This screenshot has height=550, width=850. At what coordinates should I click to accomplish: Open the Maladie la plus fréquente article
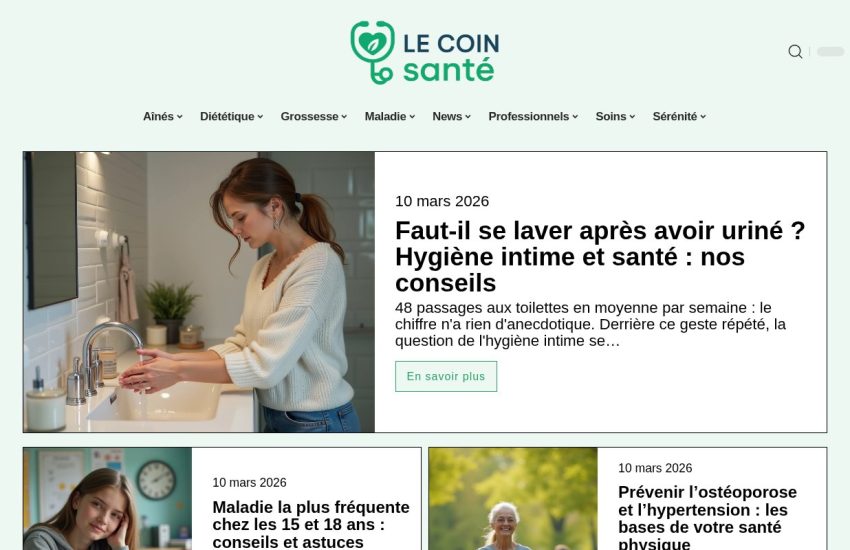tap(311, 524)
